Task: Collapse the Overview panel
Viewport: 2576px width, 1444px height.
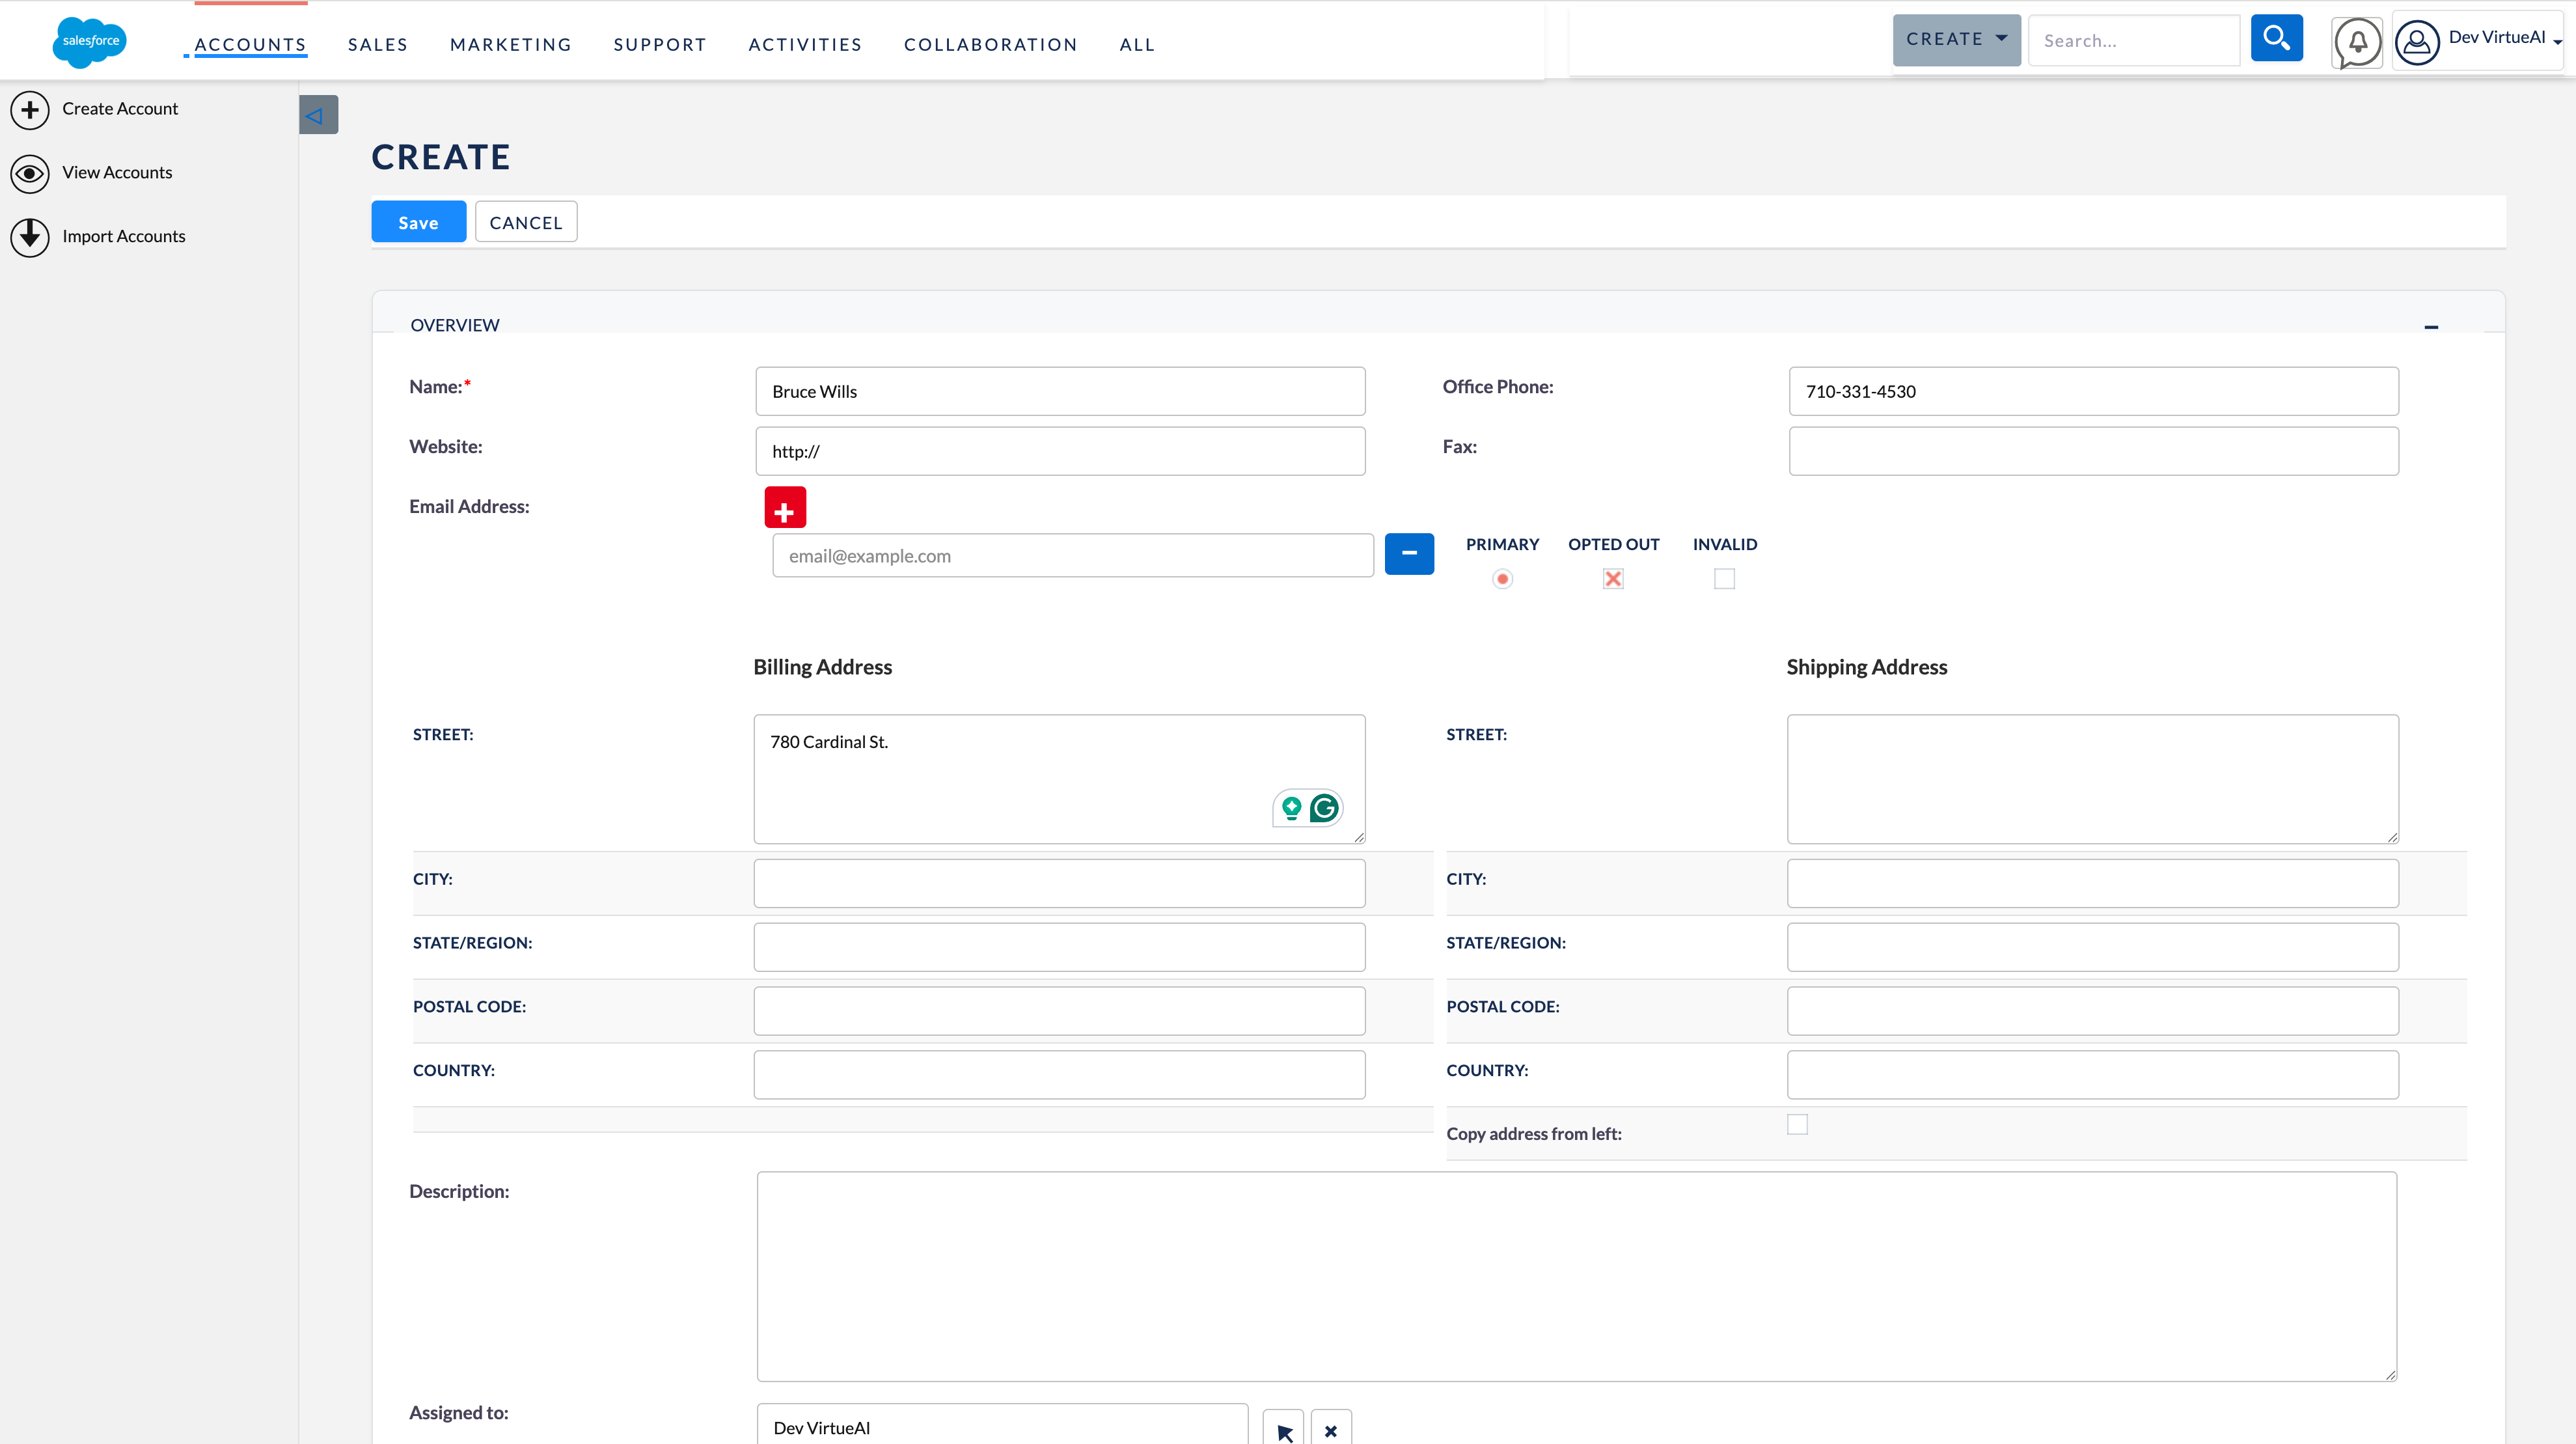Action: 2431,327
